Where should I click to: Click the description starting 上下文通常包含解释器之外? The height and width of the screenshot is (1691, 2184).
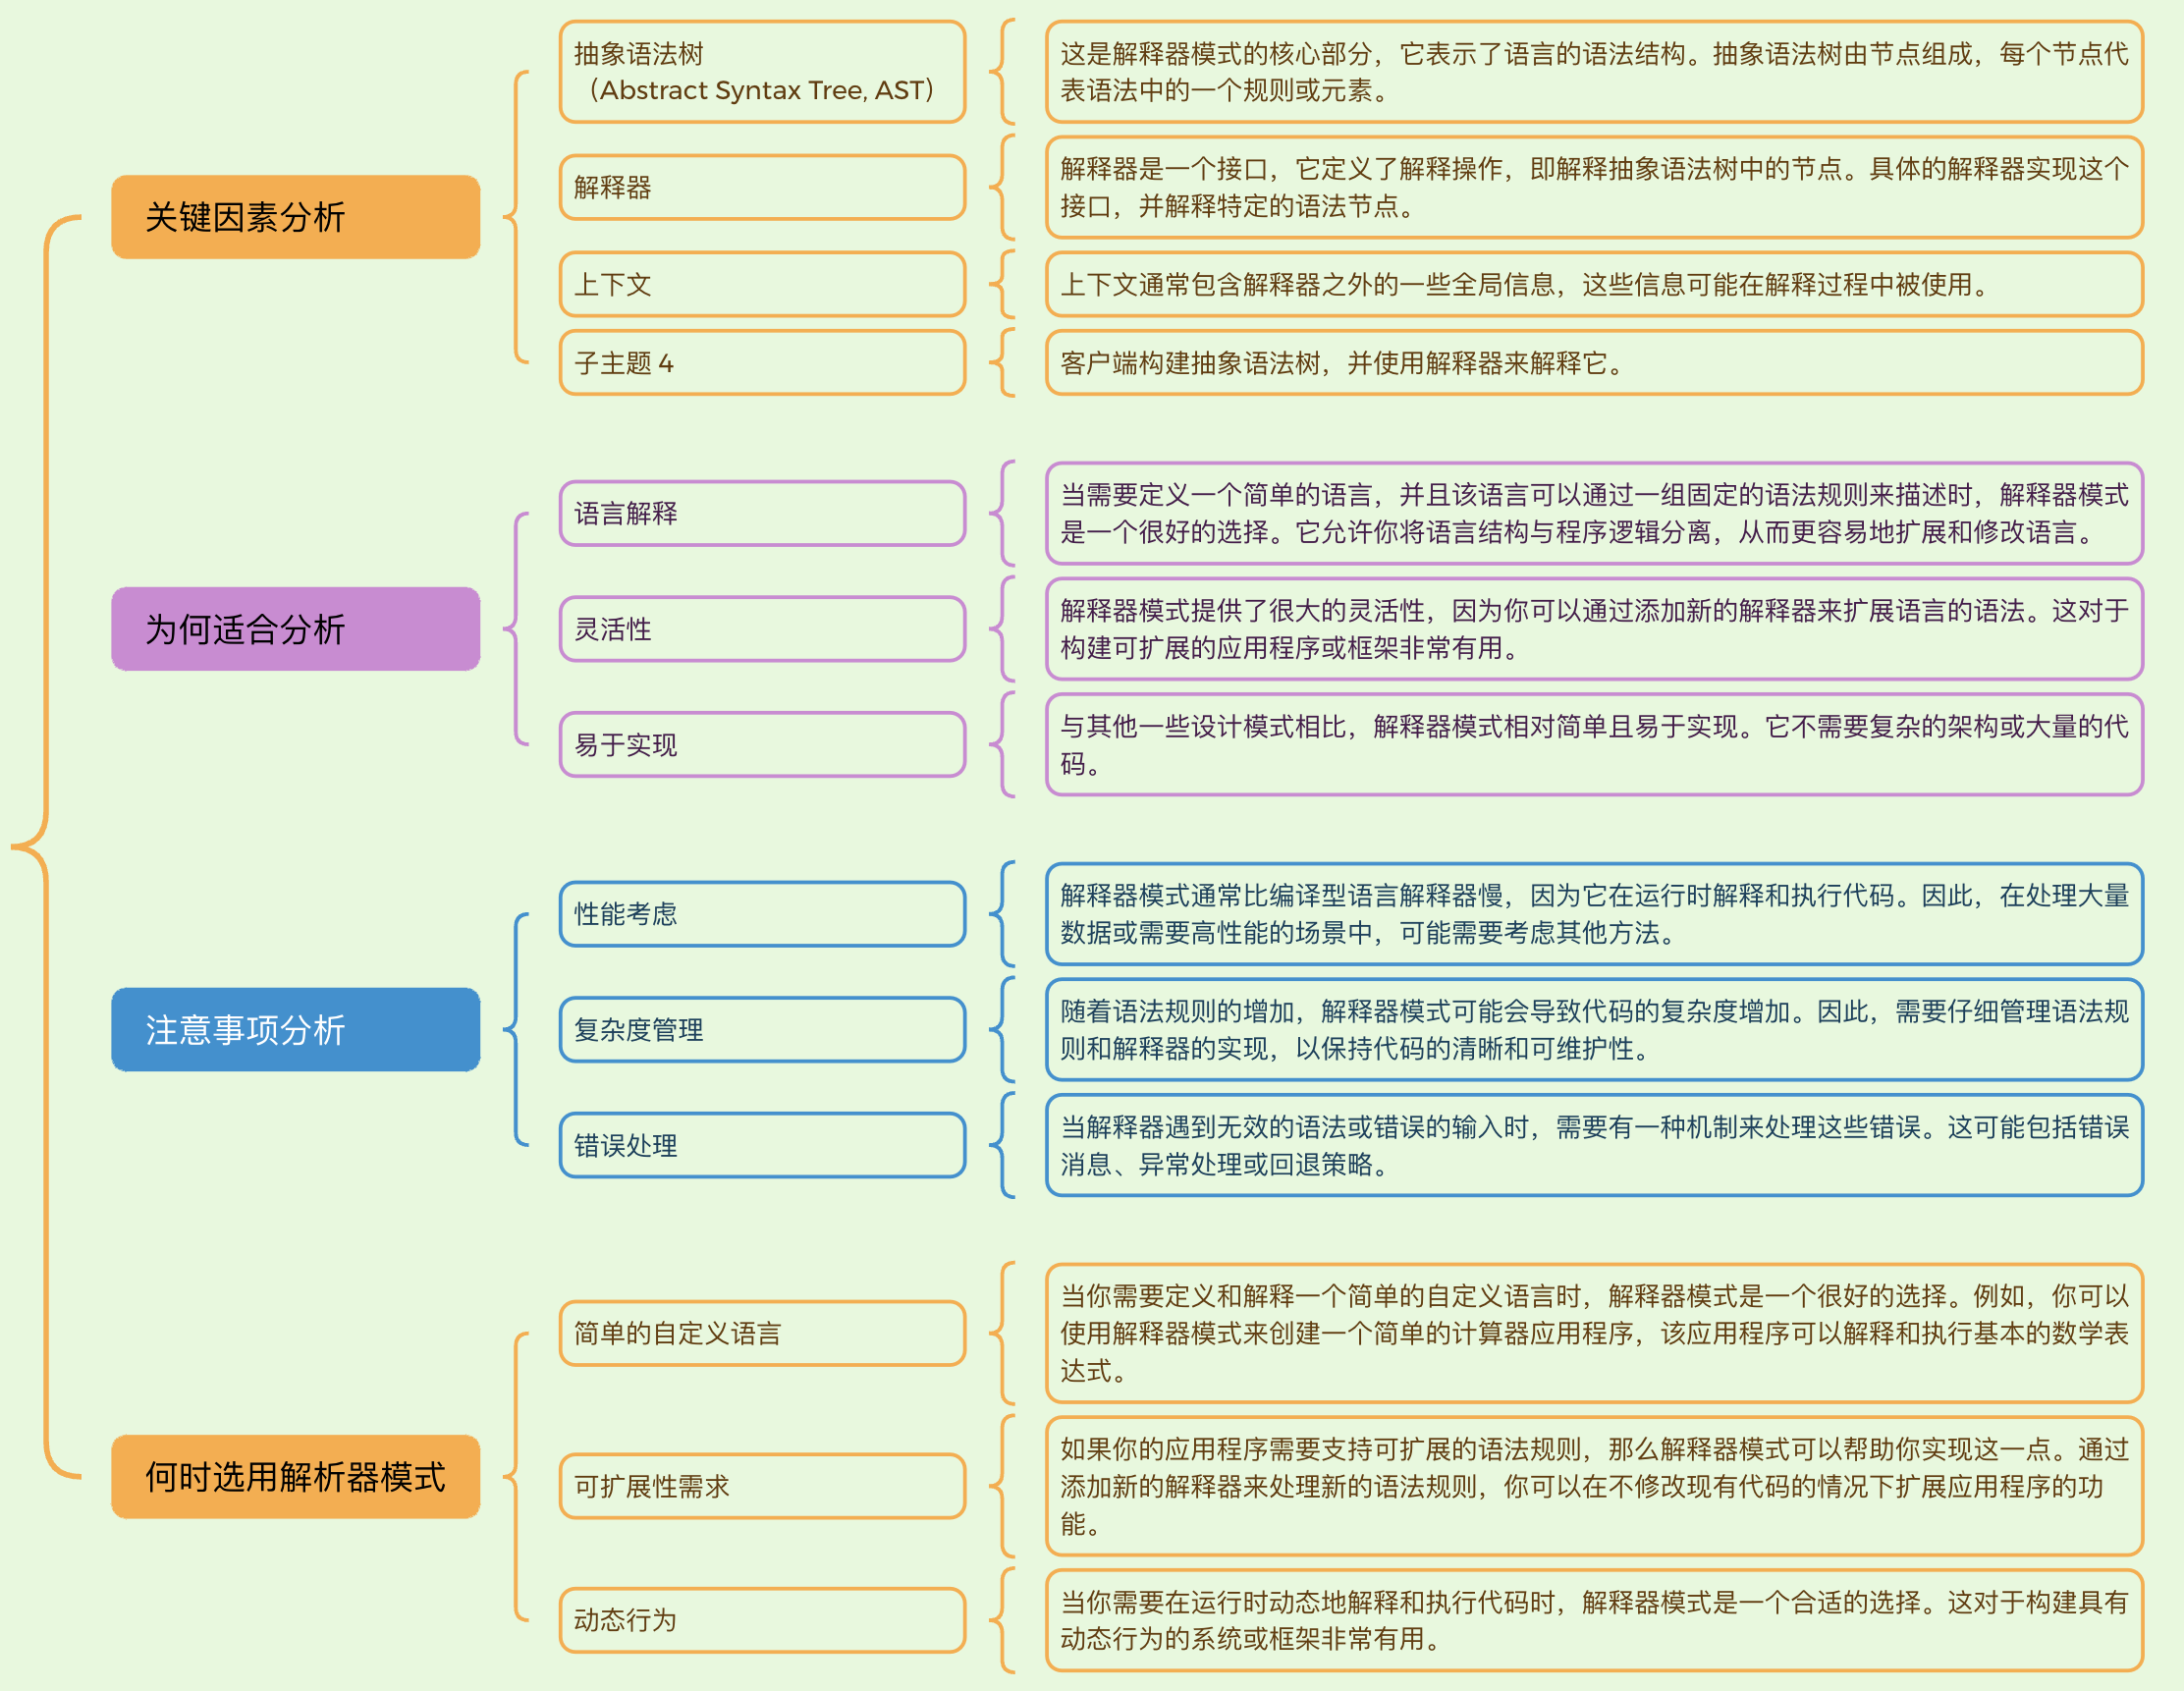coord(1595,285)
